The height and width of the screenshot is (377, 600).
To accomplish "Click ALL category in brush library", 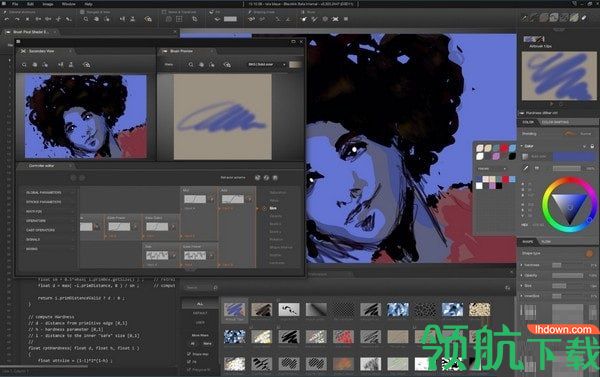I will [x=200, y=304].
